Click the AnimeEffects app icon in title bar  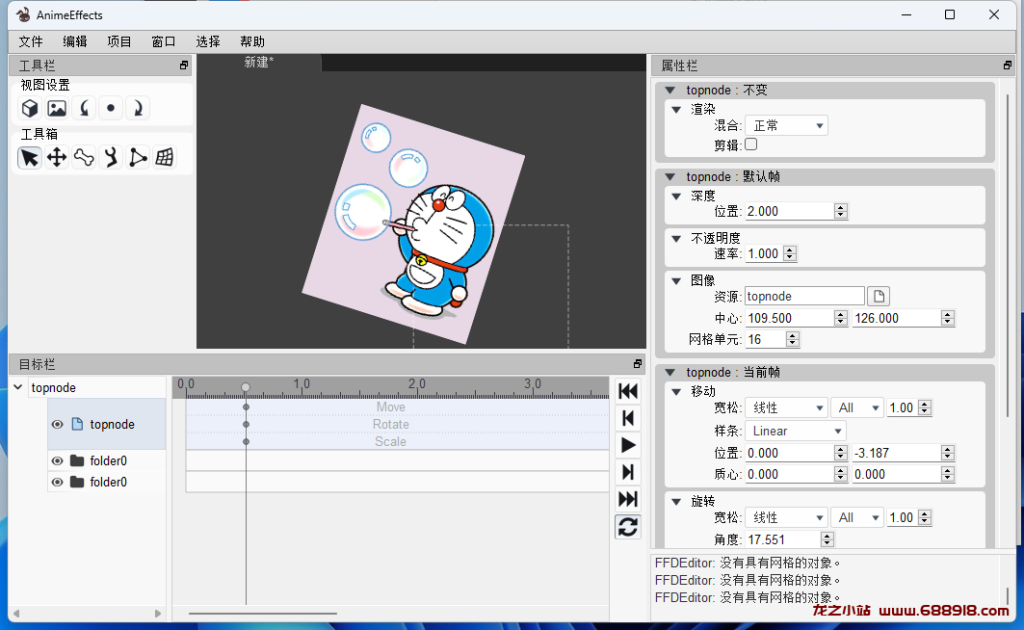23,14
